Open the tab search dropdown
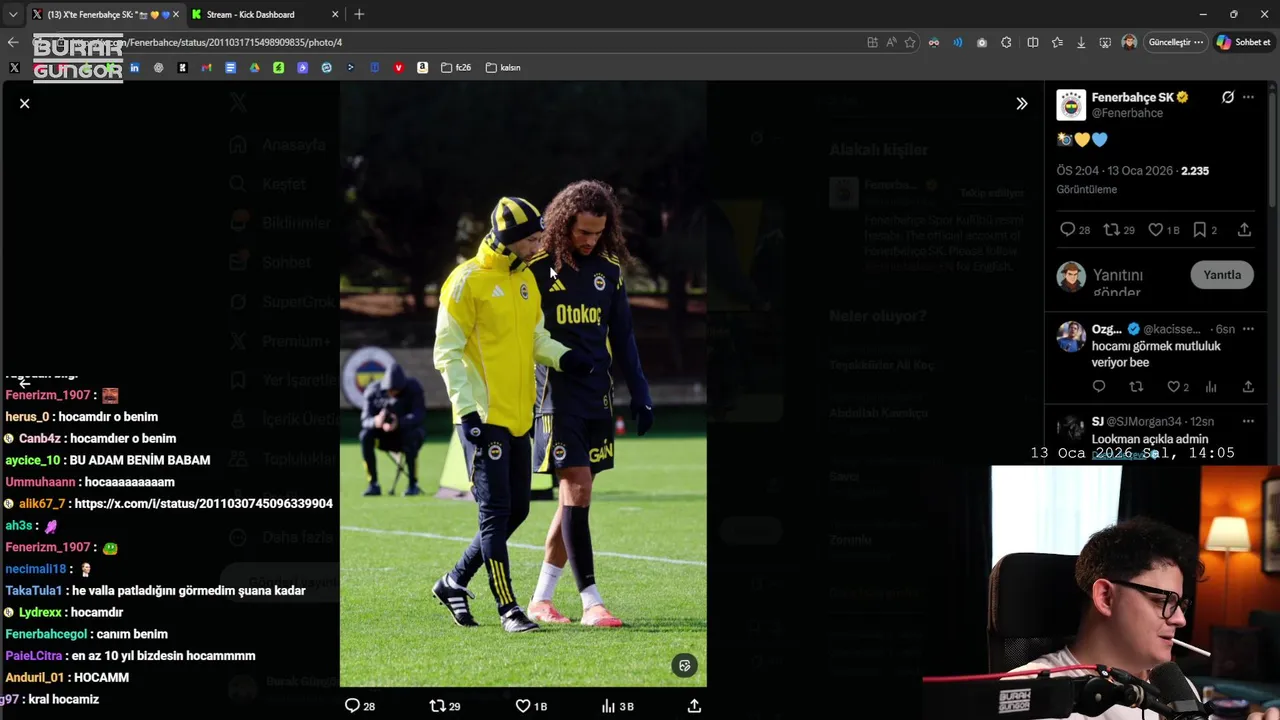The image size is (1280, 720). pyautogui.click(x=12, y=14)
